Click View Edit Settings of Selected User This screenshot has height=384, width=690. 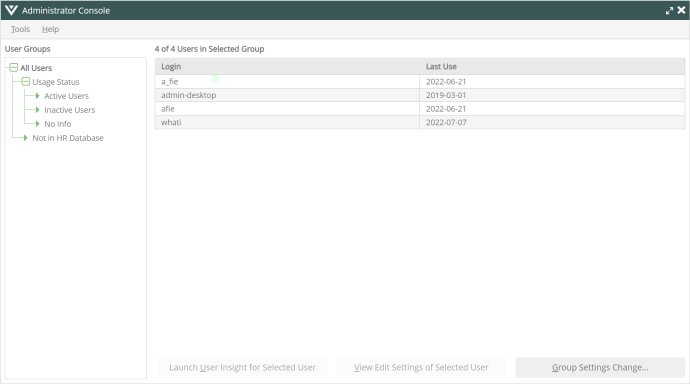421,367
